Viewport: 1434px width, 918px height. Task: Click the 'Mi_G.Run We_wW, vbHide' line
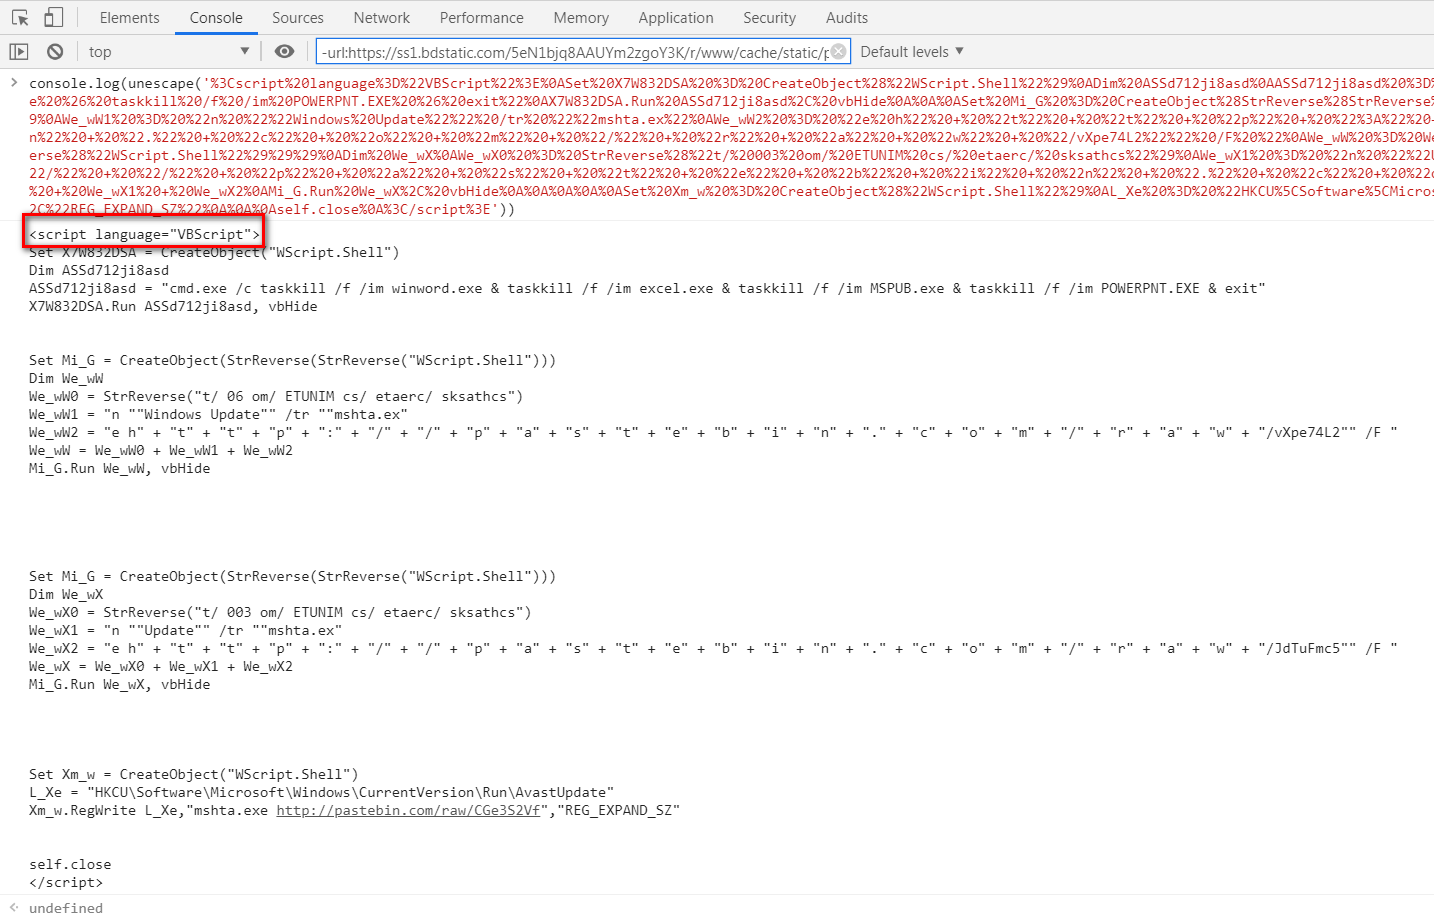[x=120, y=468]
